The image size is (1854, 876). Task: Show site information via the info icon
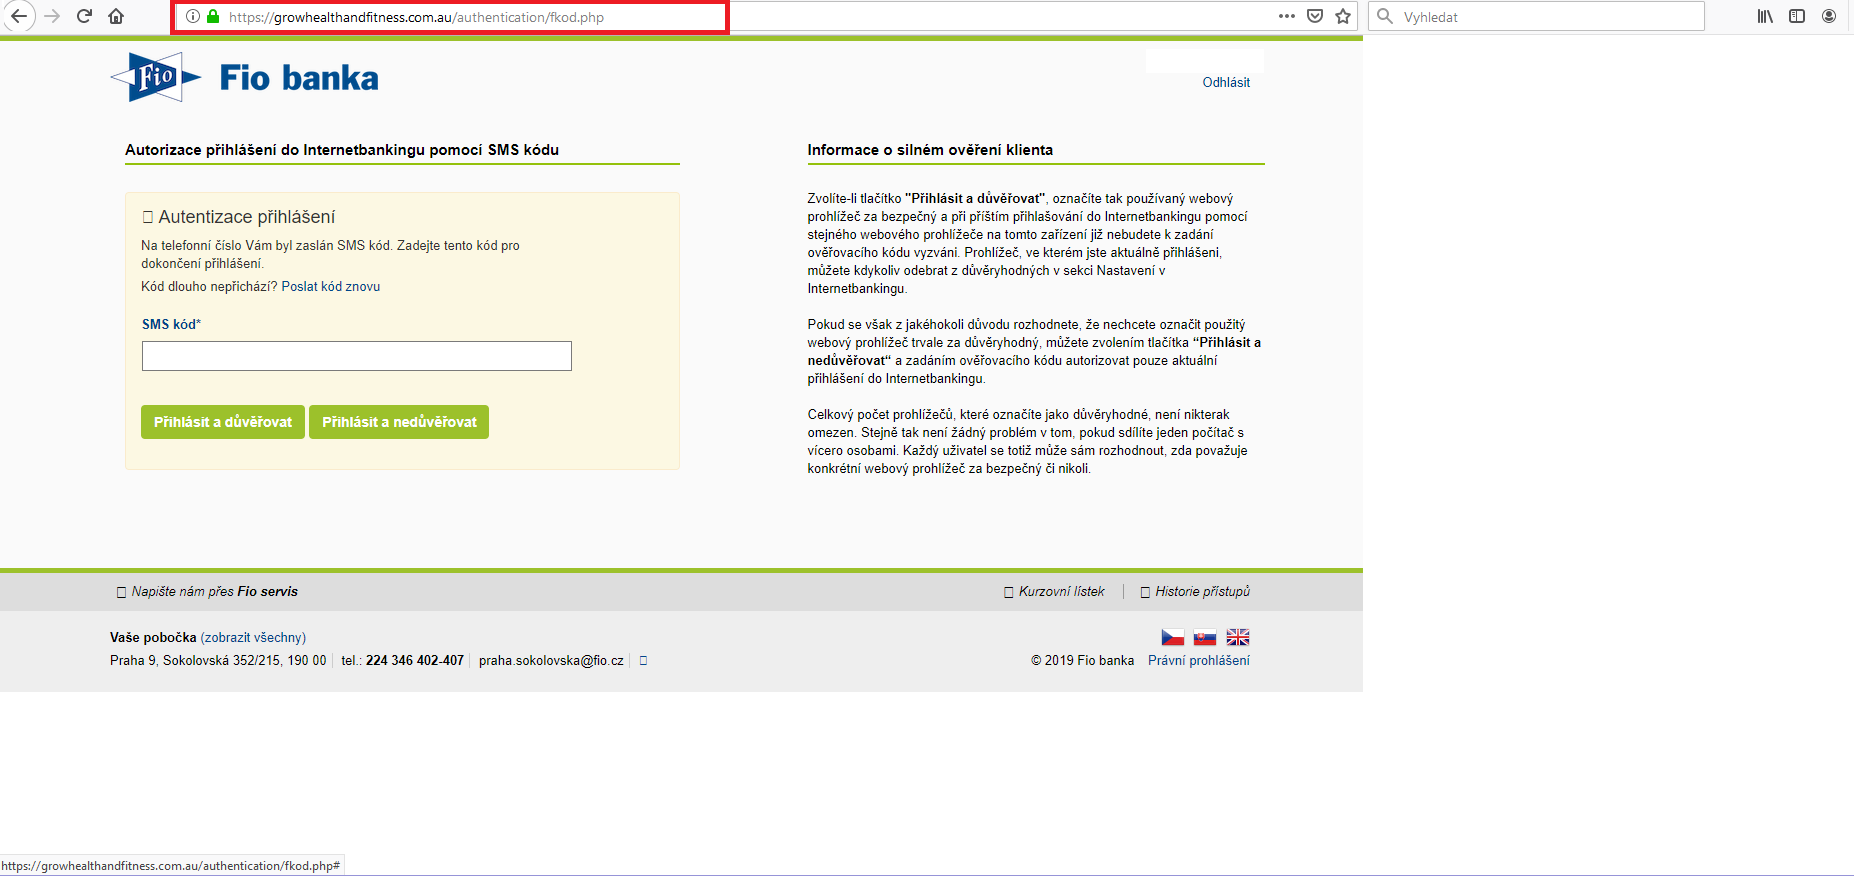(193, 16)
